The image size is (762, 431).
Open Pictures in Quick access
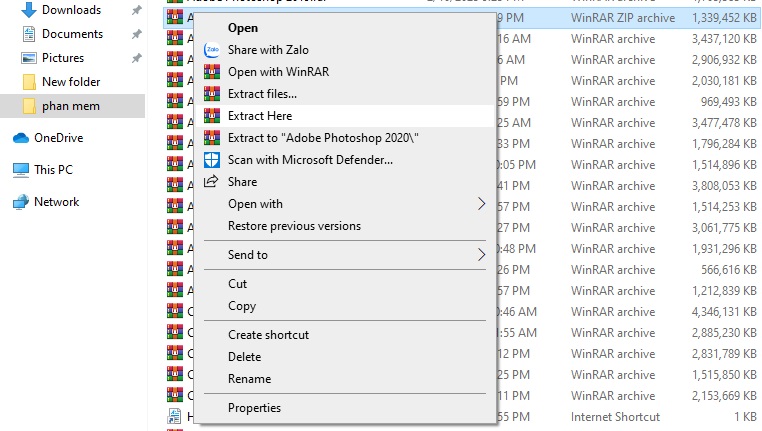point(62,58)
